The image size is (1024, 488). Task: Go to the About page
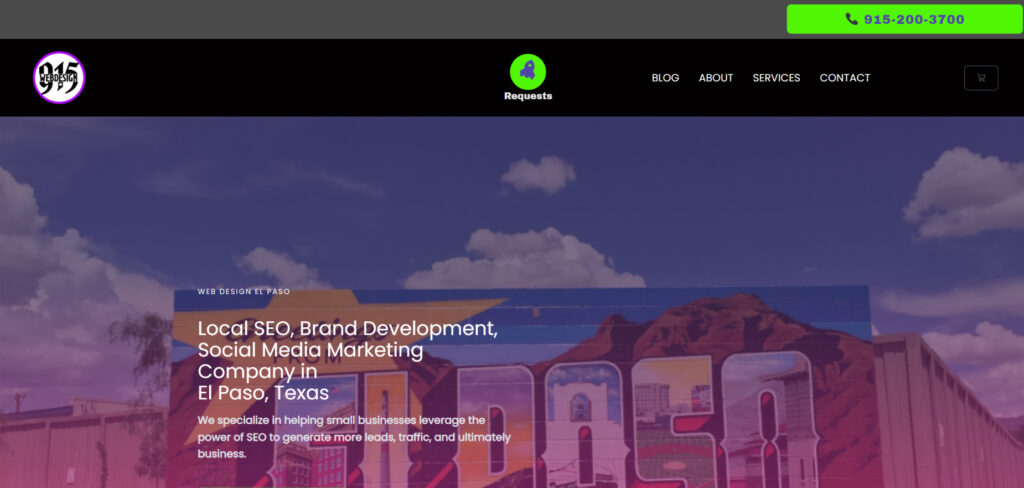click(716, 78)
